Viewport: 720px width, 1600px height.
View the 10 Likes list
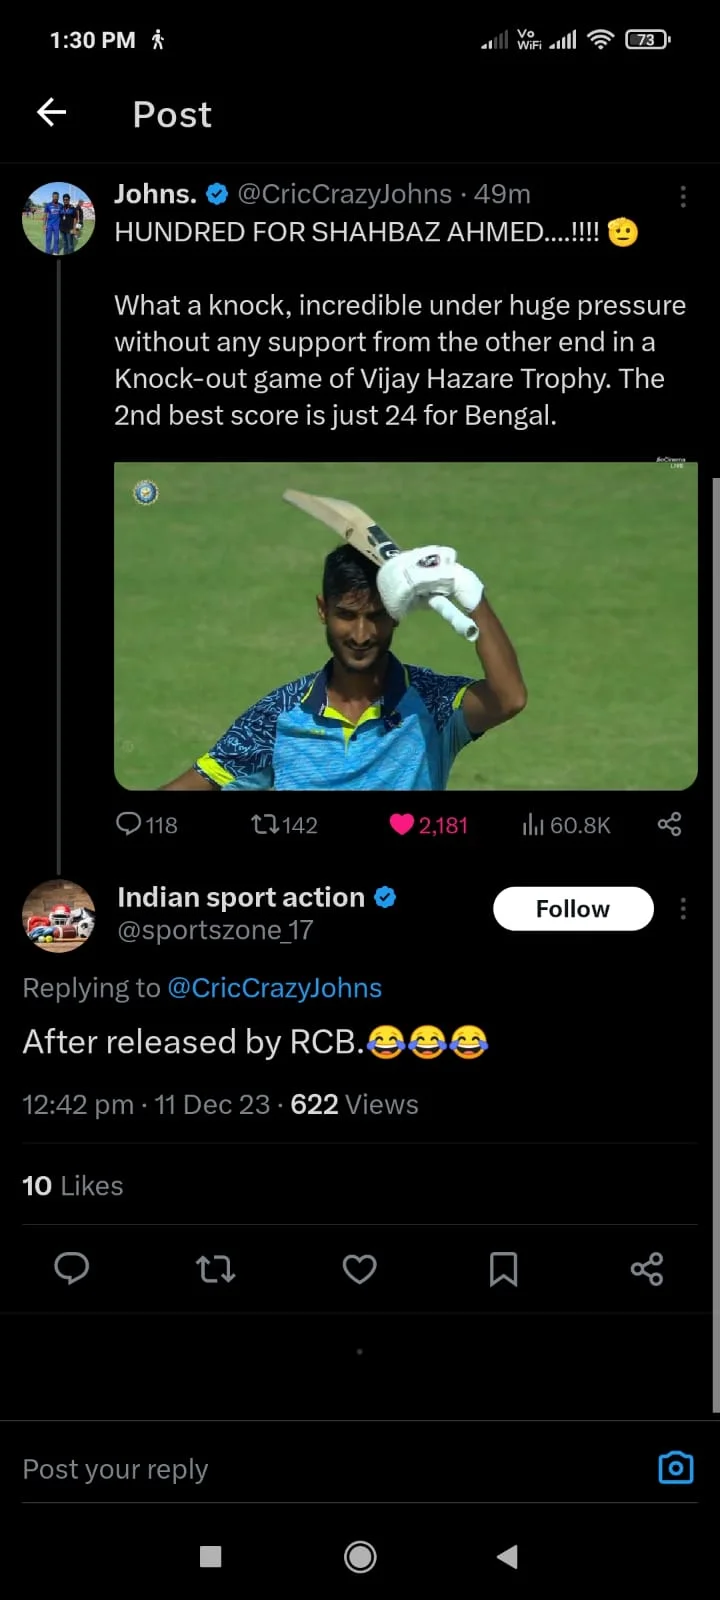pos(73,1186)
